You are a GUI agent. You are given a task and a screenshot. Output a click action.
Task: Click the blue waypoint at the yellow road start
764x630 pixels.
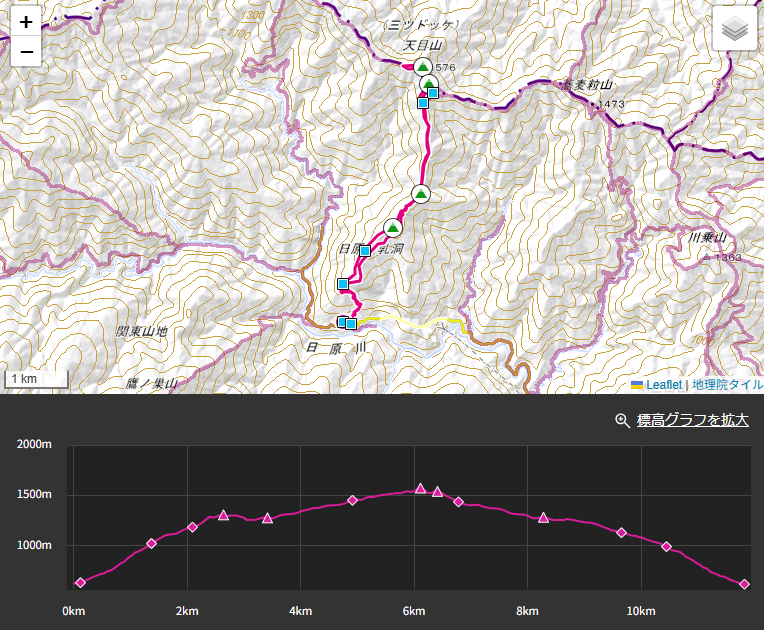tap(351, 324)
